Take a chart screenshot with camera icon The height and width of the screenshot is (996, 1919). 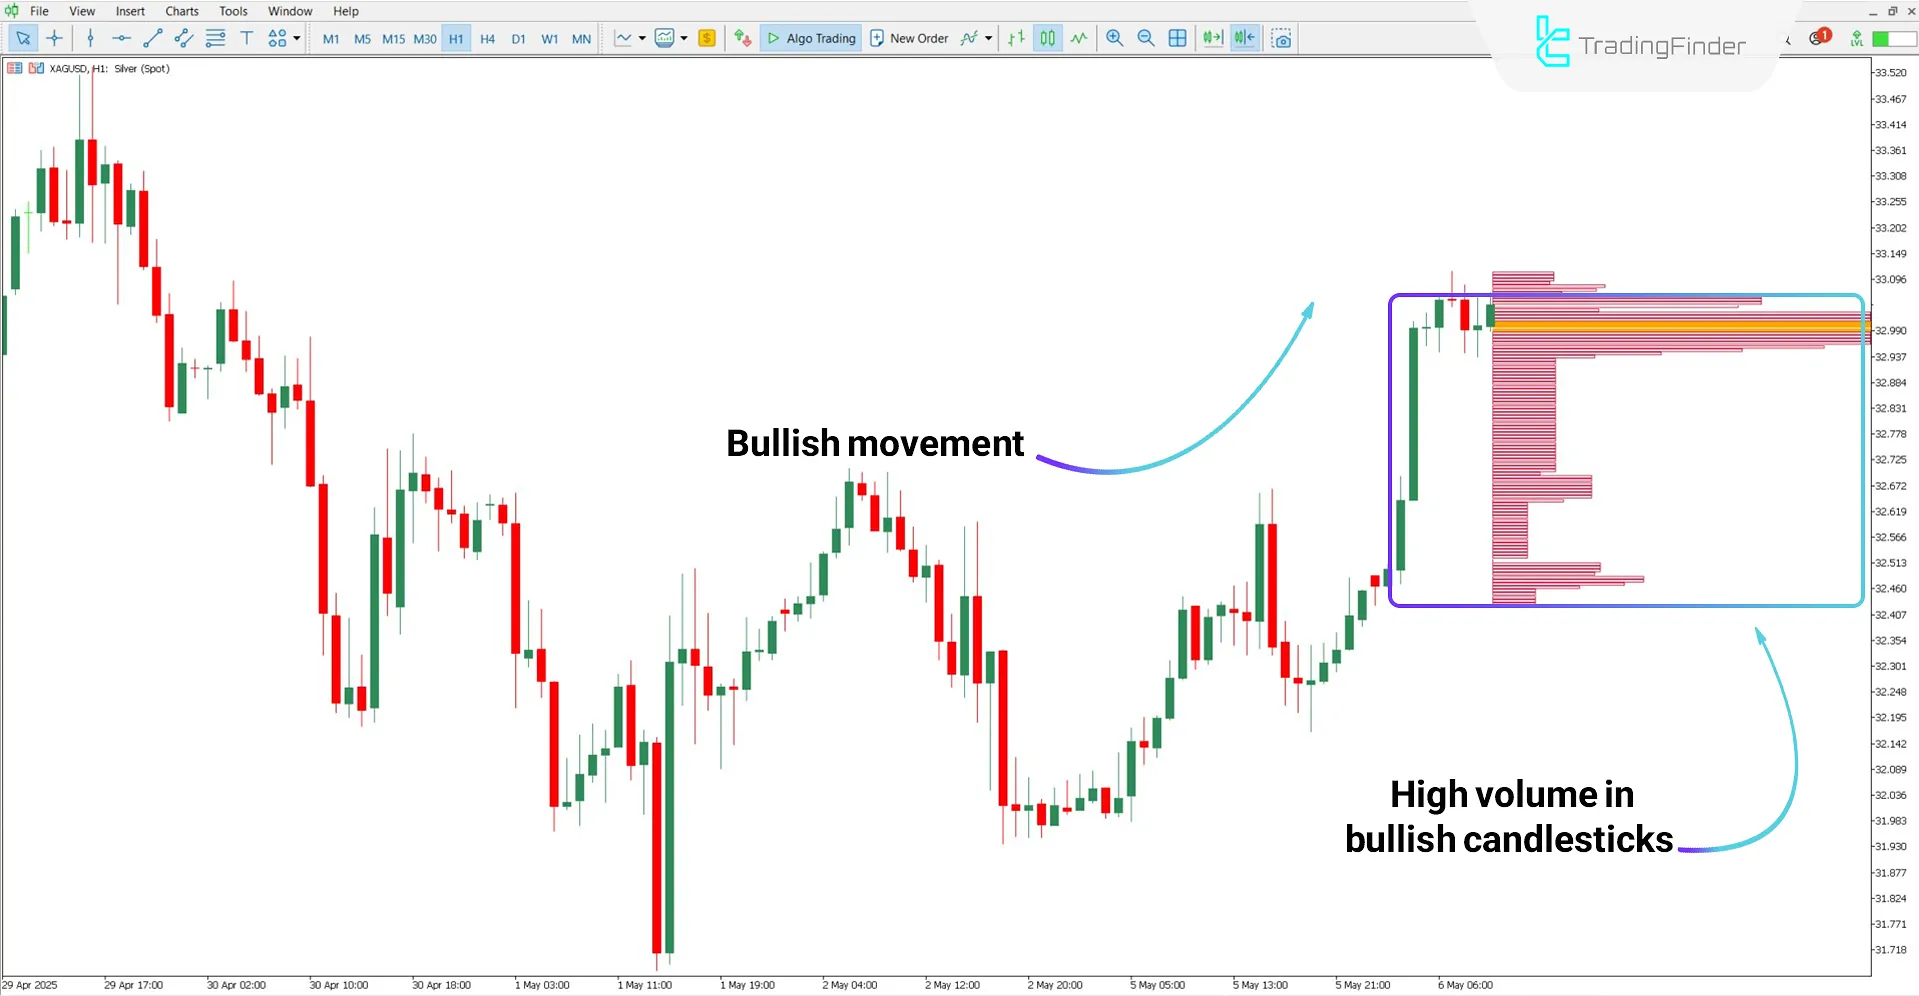pos(1281,38)
